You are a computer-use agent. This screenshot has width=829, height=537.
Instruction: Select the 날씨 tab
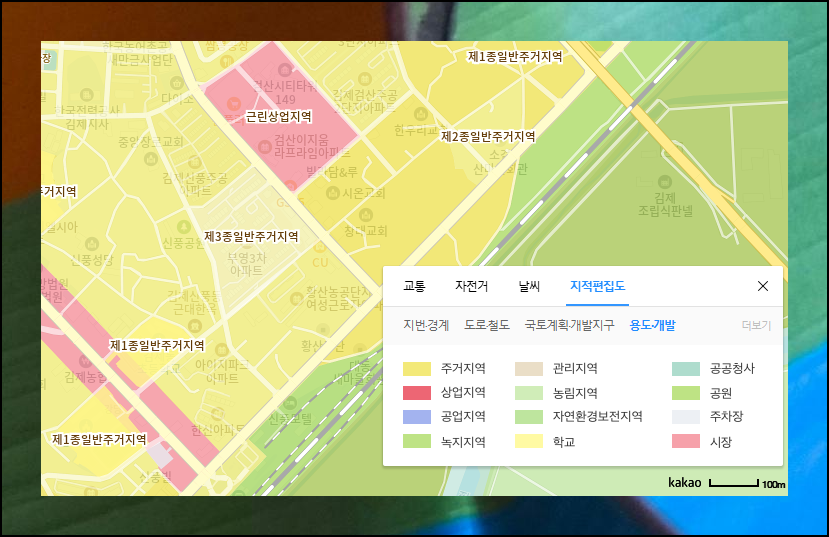[x=529, y=286]
